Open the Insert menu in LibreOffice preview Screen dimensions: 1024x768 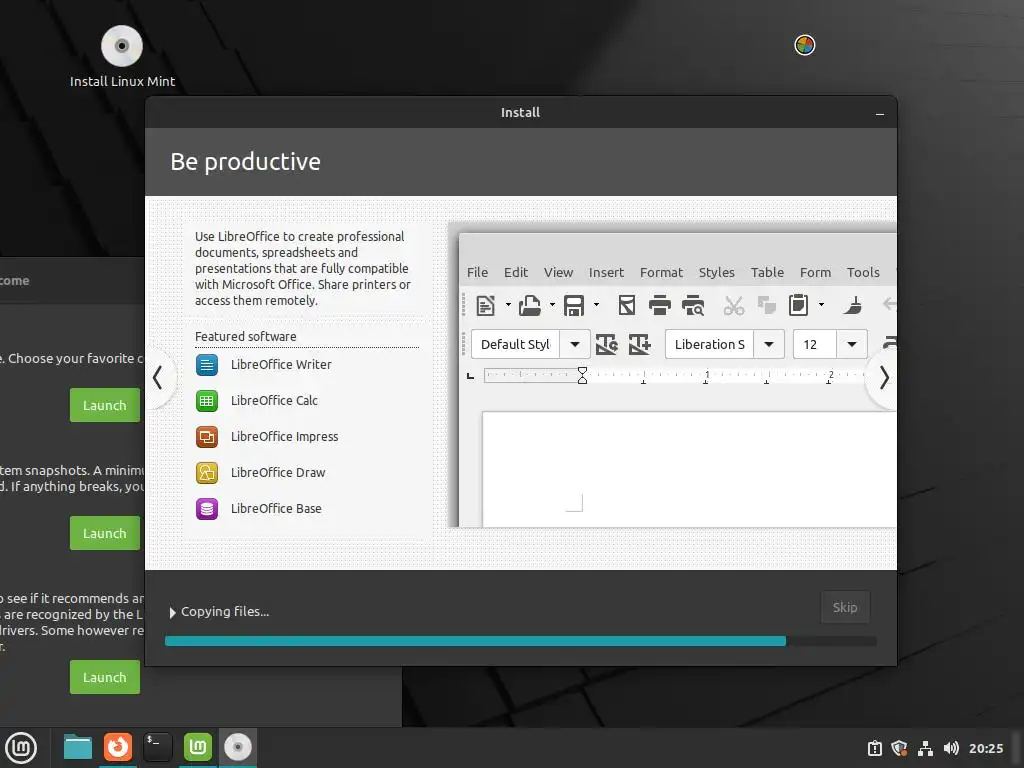tap(606, 272)
